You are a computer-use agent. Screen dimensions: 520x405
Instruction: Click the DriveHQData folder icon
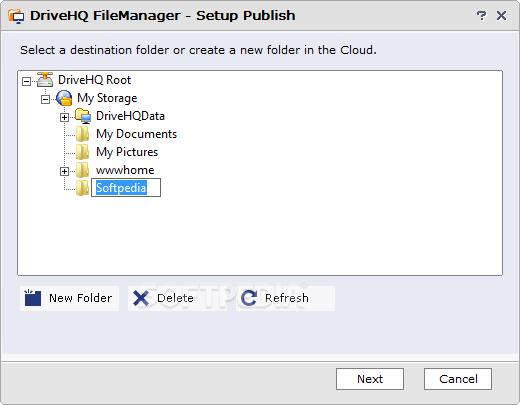(x=83, y=116)
